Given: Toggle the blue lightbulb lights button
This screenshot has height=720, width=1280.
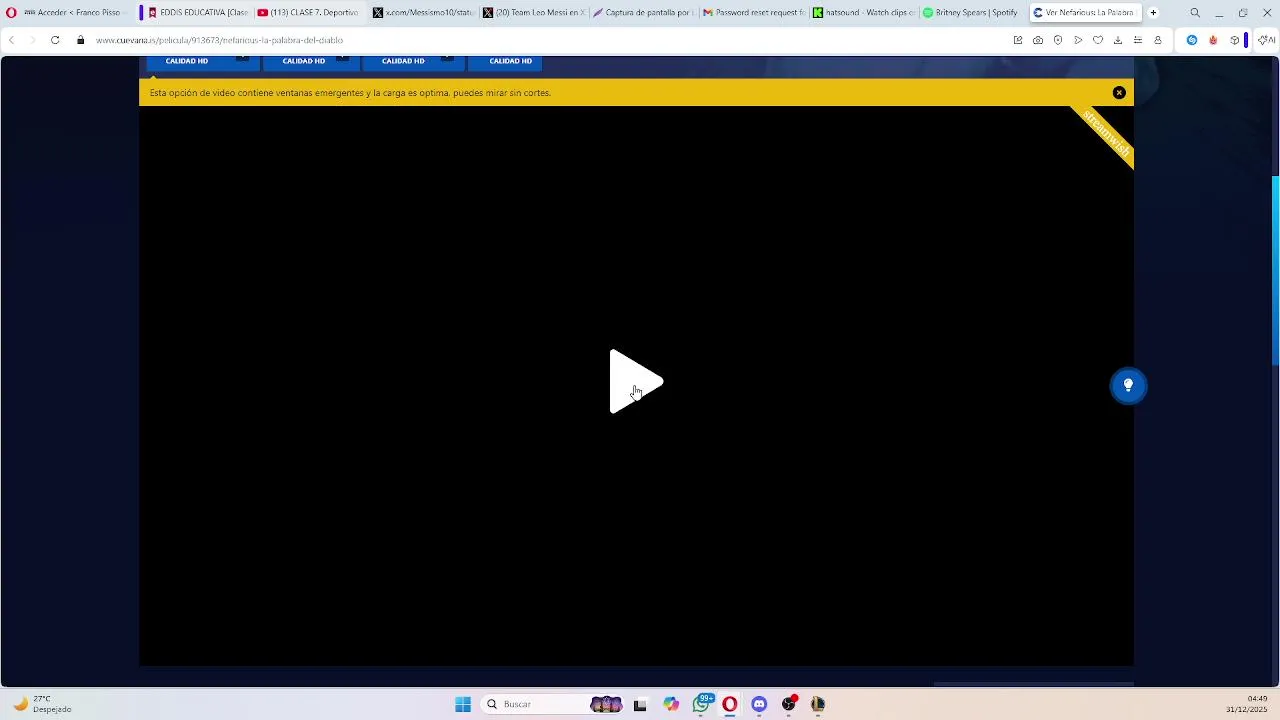Looking at the screenshot, I should click(1128, 385).
